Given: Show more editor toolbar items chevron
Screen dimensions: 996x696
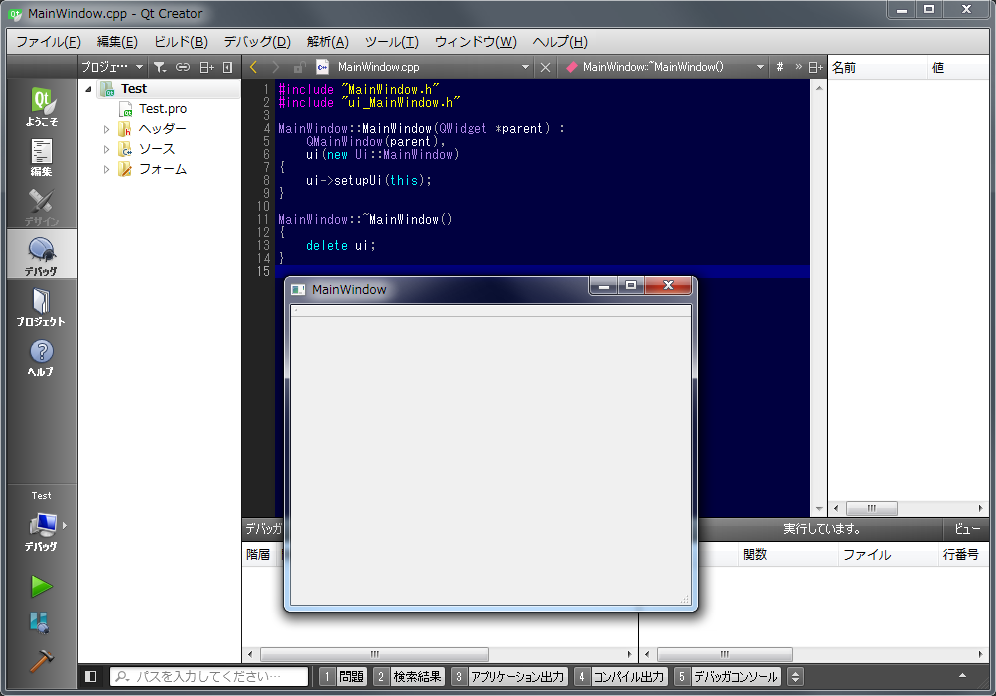Looking at the screenshot, I should coord(798,67).
